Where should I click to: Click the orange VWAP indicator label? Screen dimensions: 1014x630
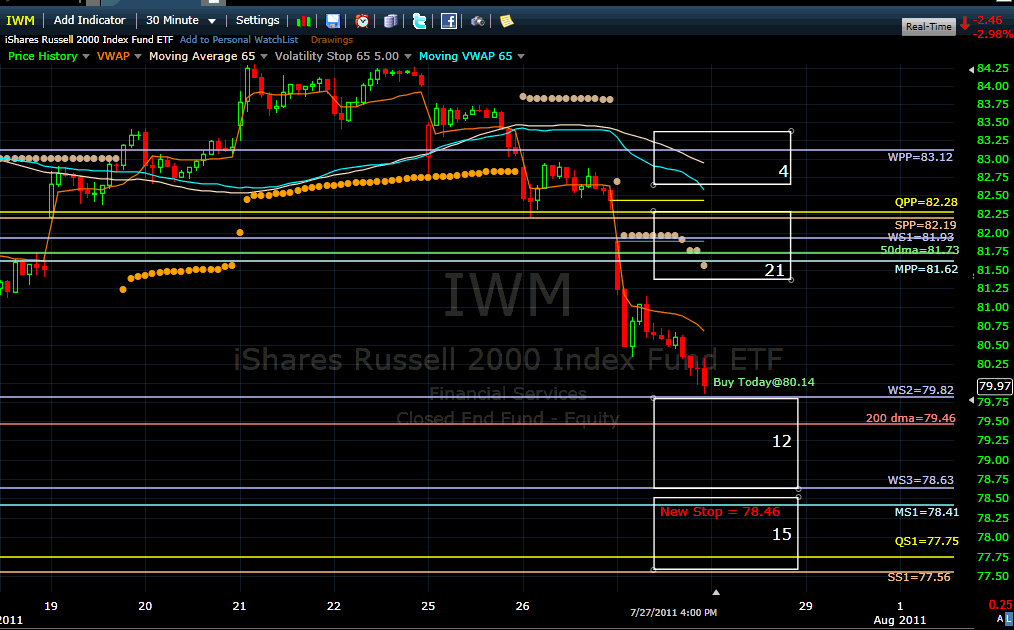point(113,56)
